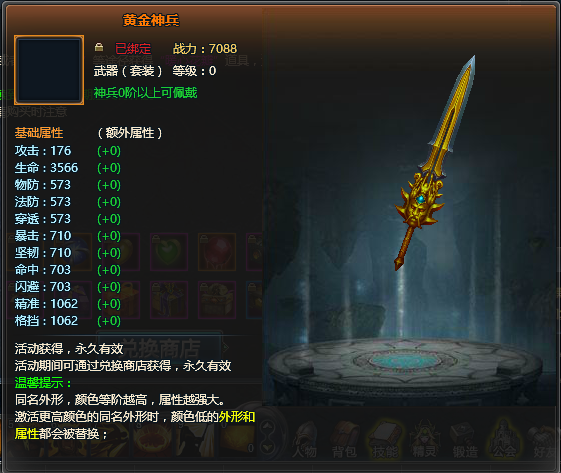Open the 背包 backpack icon
This screenshot has width=561, height=473.
(345, 441)
